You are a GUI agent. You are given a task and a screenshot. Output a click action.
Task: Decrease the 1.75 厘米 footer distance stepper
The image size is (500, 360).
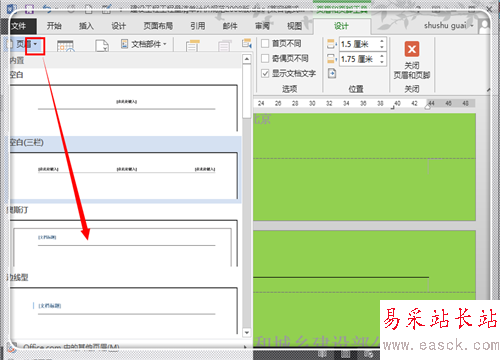(x=382, y=62)
